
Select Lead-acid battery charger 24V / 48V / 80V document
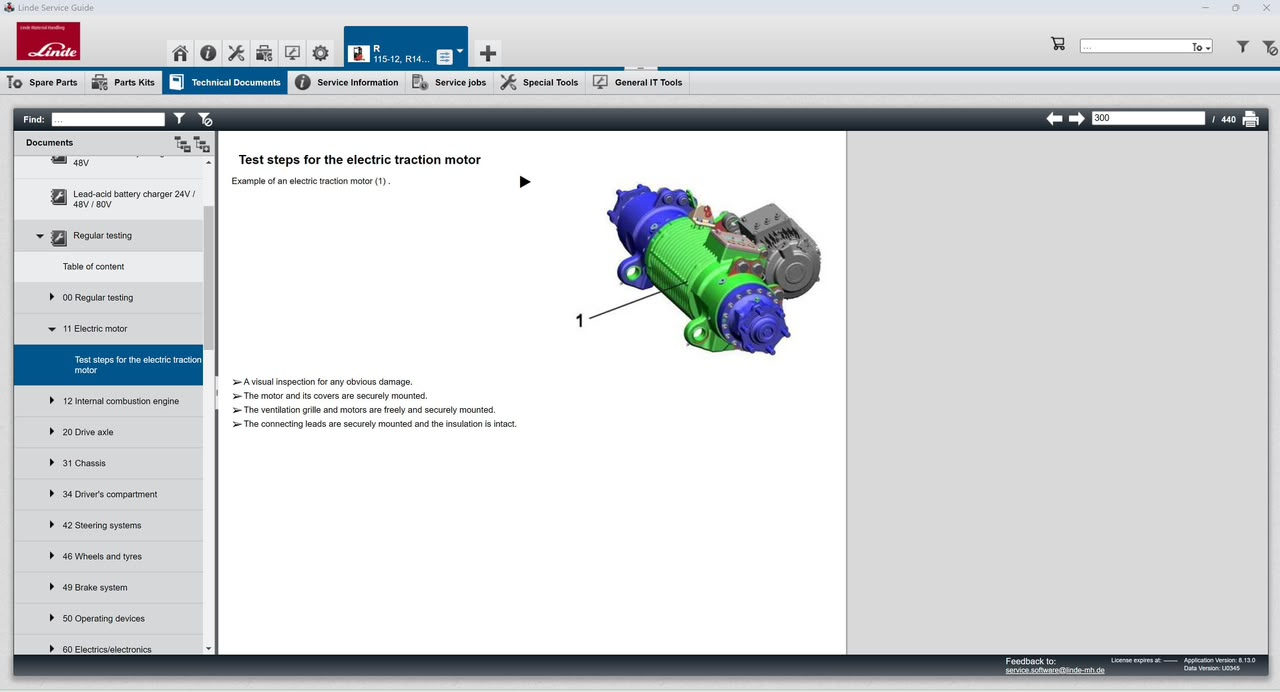pyautogui.click(x=108, y=199)
